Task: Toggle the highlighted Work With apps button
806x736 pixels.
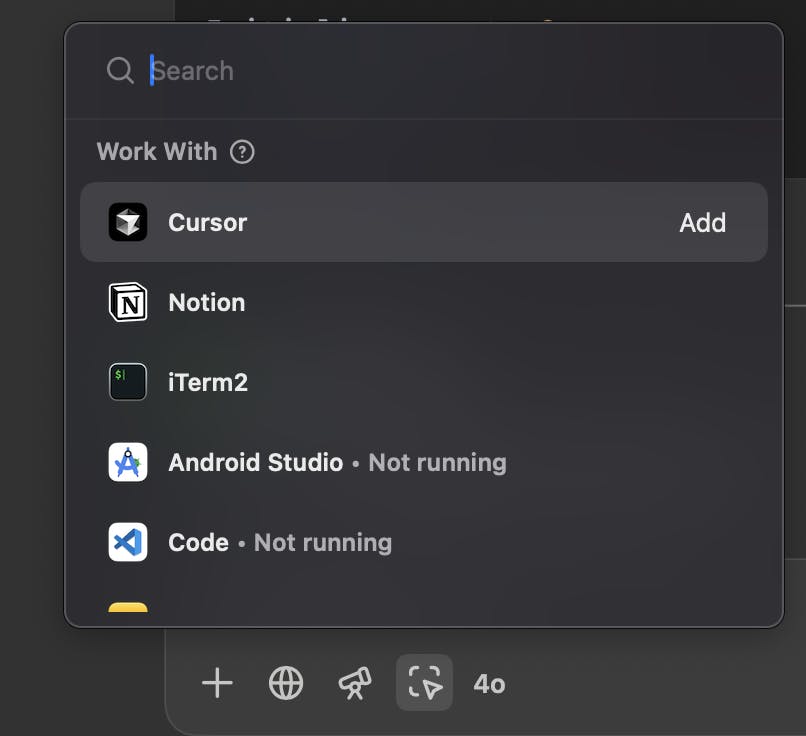Action: point(425,683)
